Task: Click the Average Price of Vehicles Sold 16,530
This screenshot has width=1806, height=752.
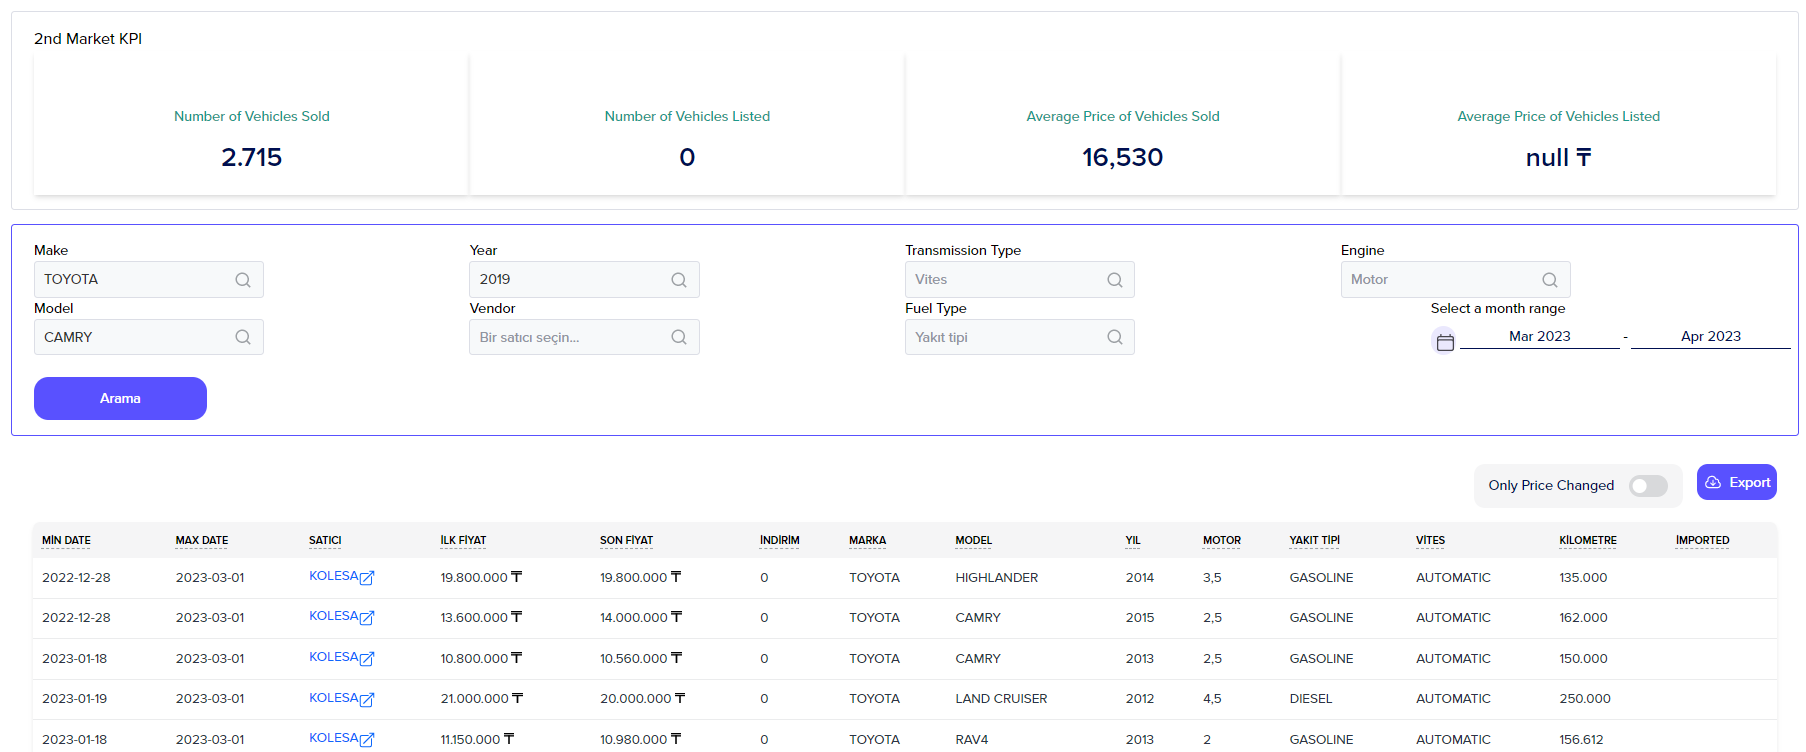Action: click(x=1123, y=158)
